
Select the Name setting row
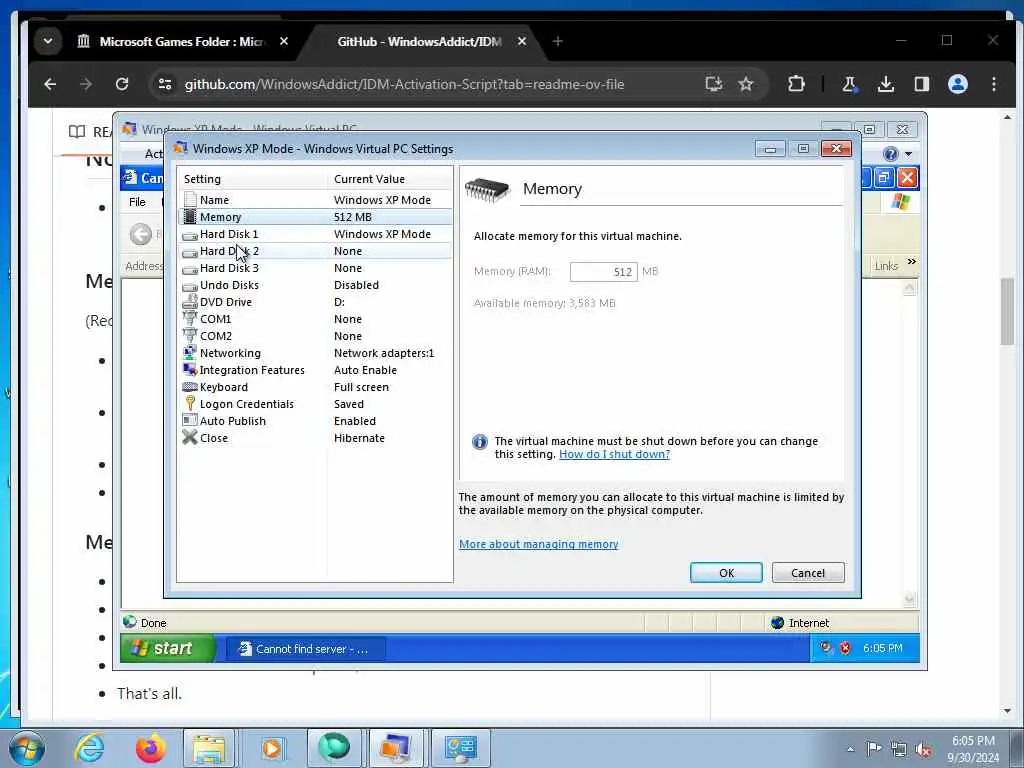(315, 200)
